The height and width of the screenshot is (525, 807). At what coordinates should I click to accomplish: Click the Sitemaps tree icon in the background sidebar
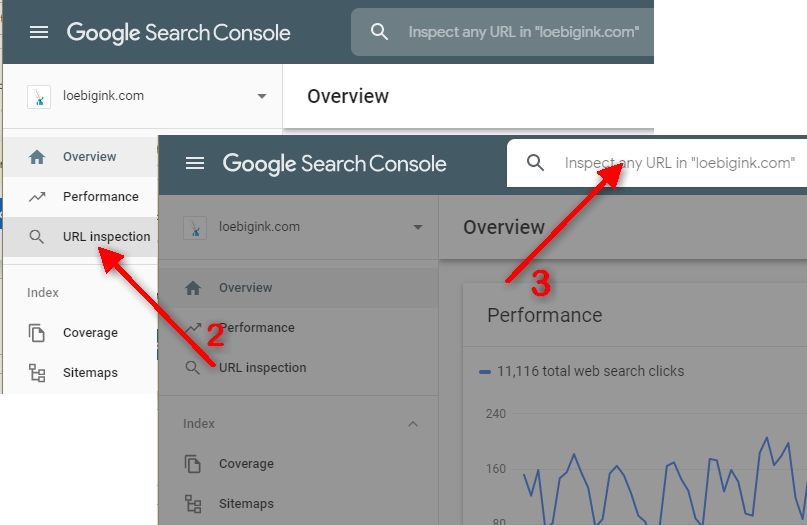[37, 373]
